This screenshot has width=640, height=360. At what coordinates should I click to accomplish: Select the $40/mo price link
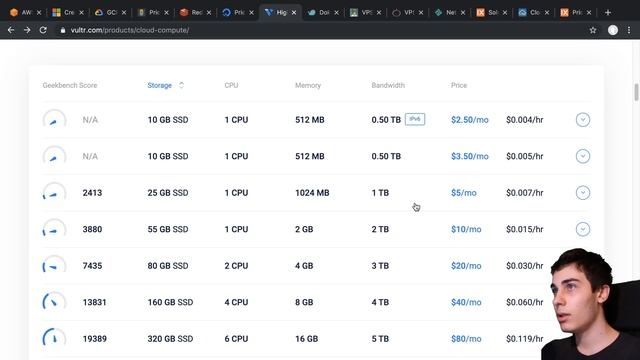(466, 302)
